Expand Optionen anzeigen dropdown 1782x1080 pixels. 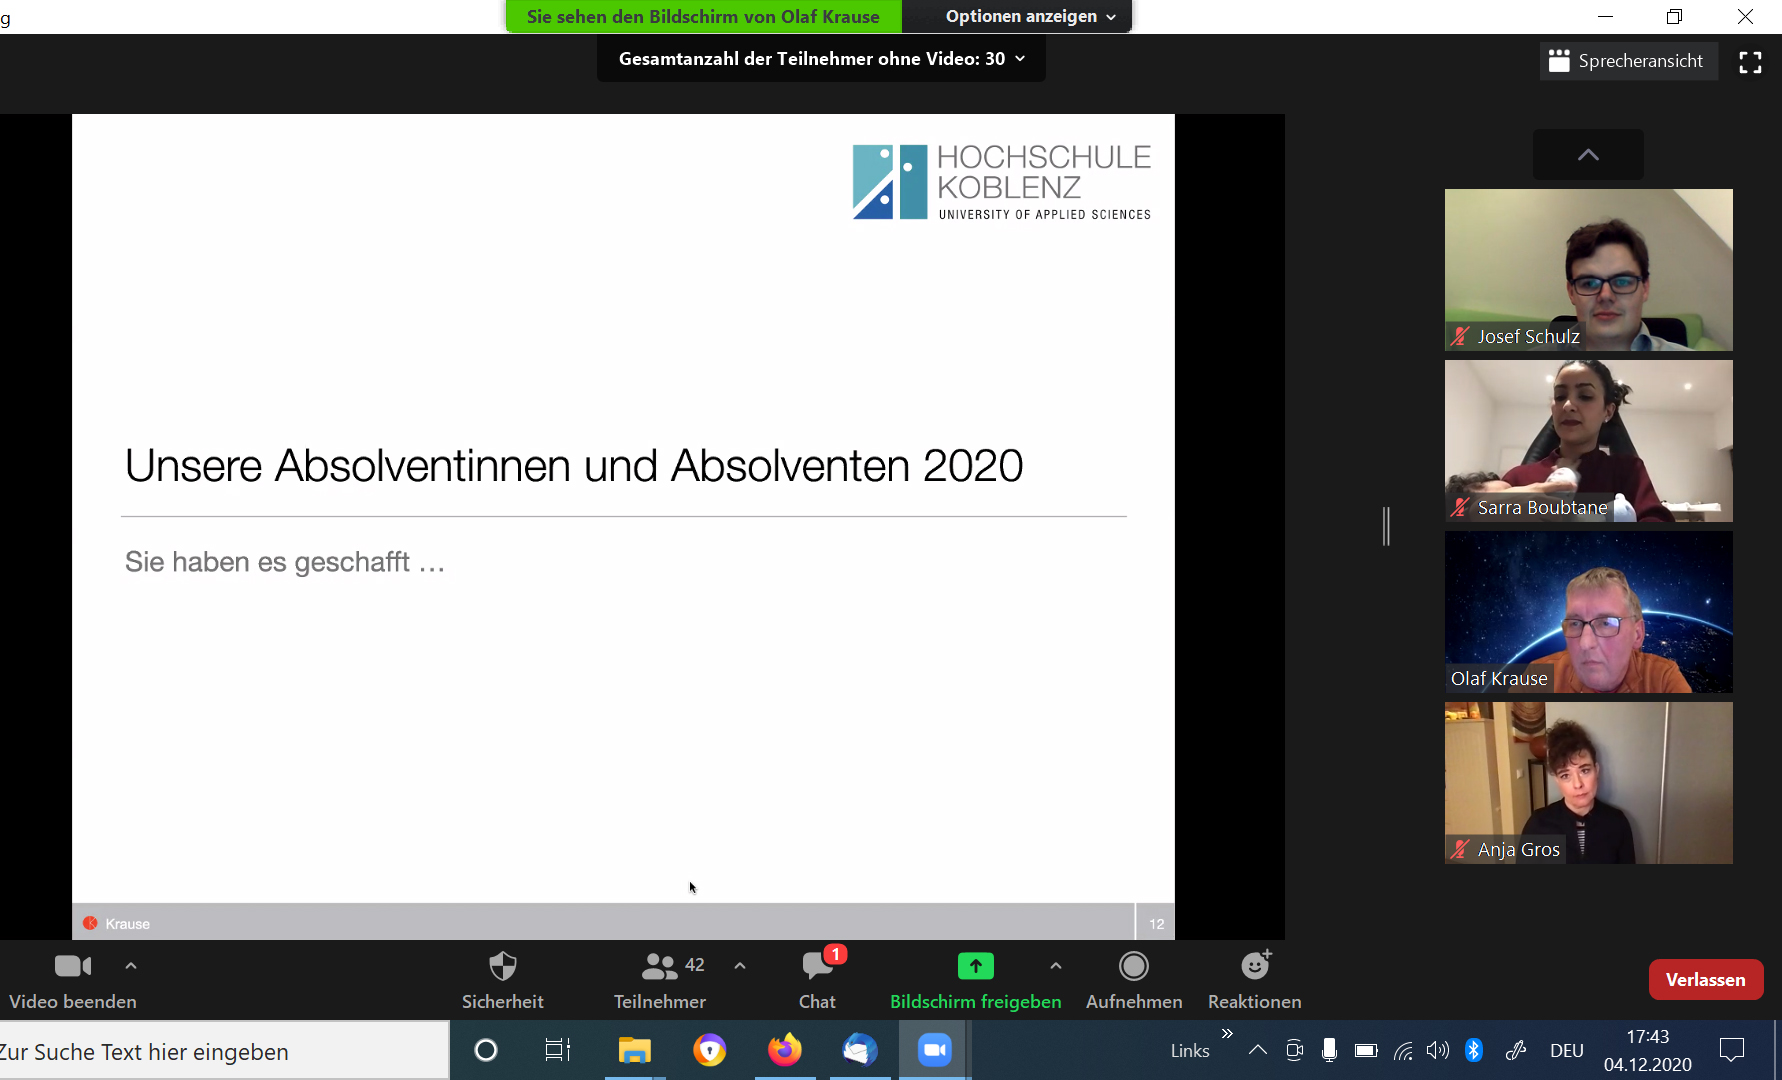pyautogui.click(x=1030, y=17)
